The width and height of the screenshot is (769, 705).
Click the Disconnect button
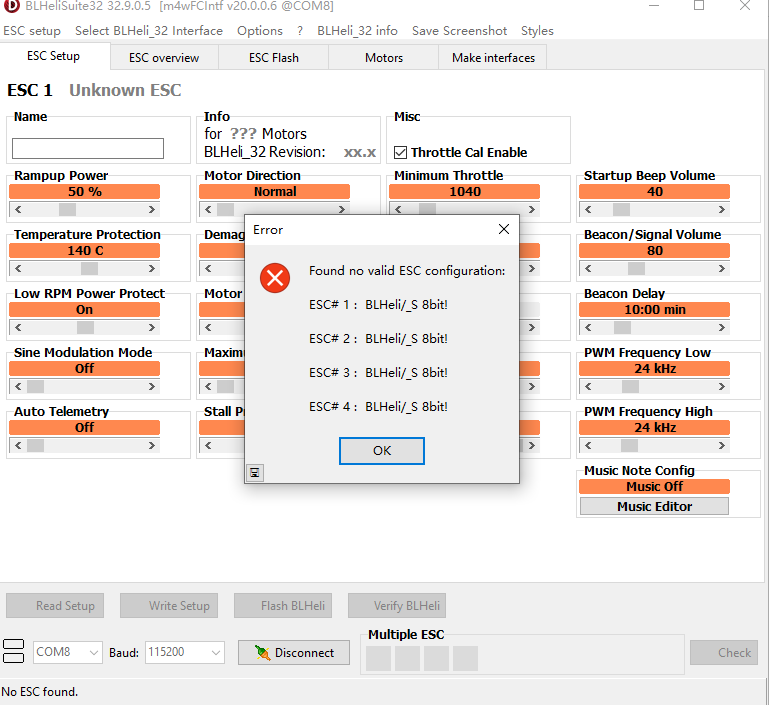coord(294,653)
